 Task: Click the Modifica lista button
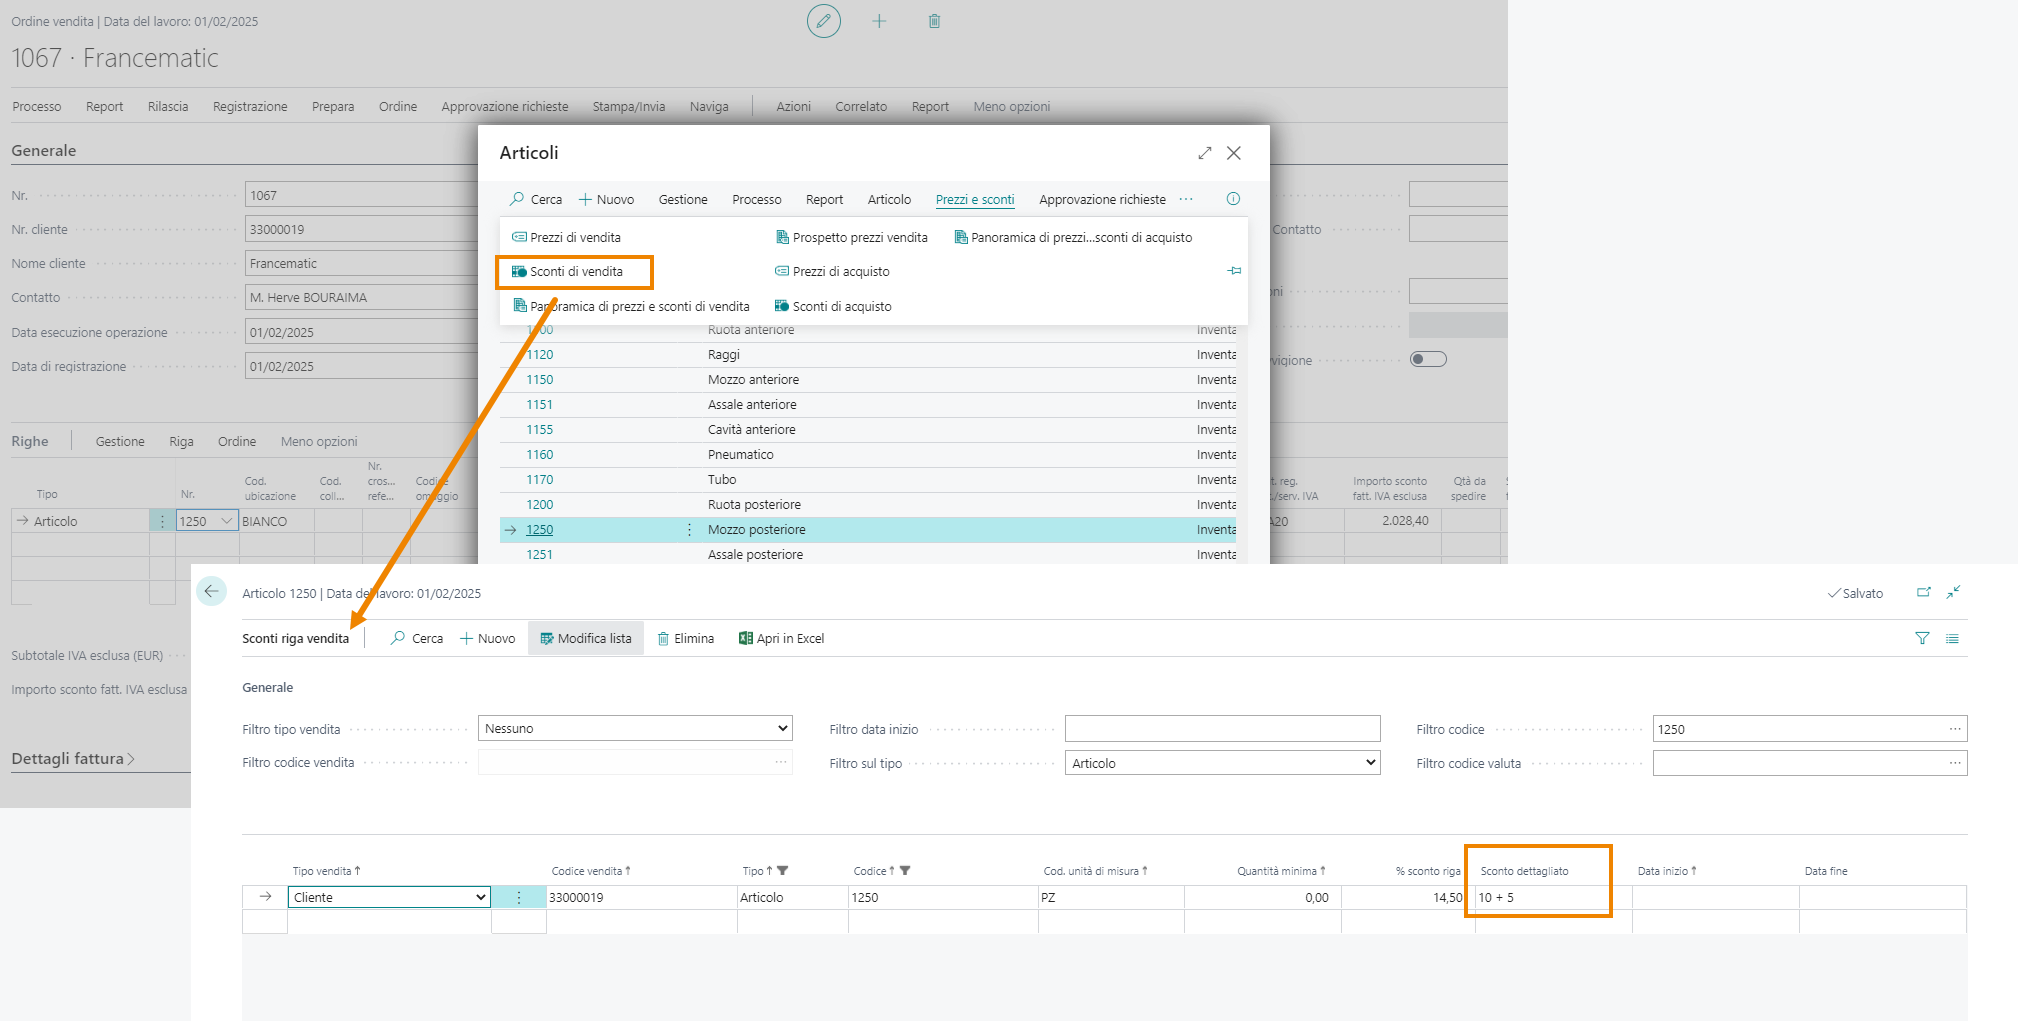(x=585, y=638)
